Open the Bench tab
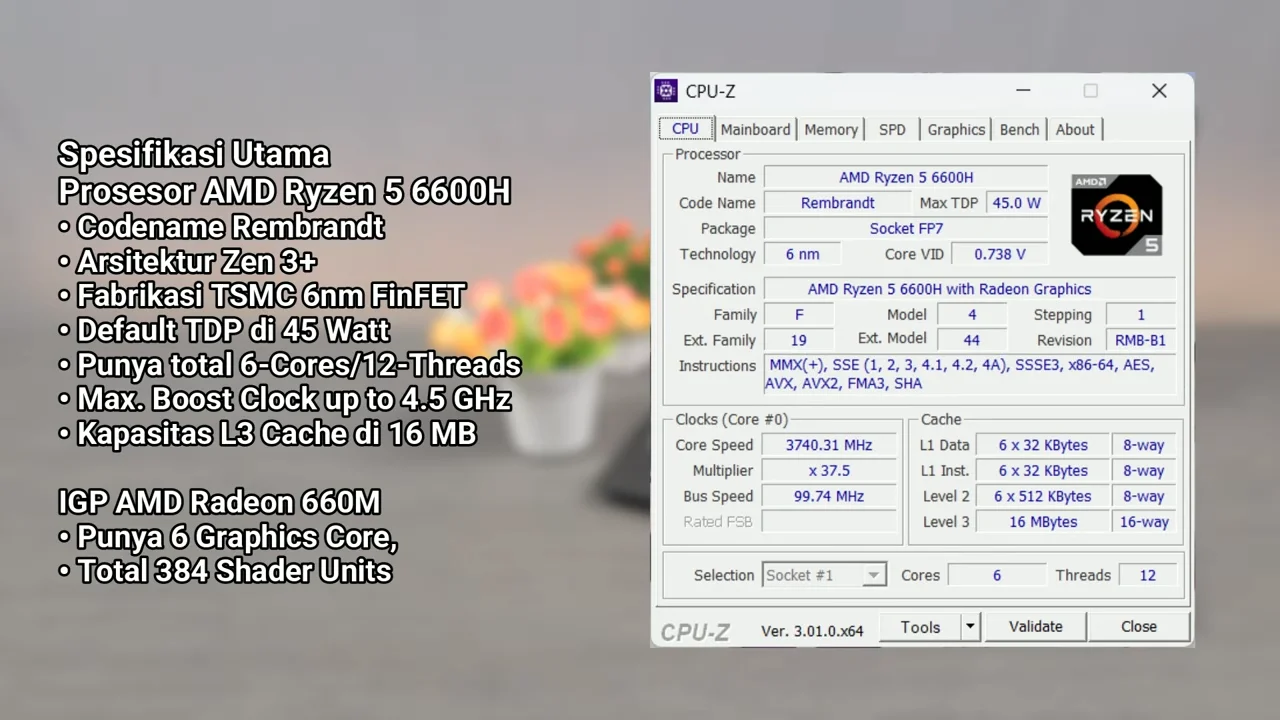 1019,129
